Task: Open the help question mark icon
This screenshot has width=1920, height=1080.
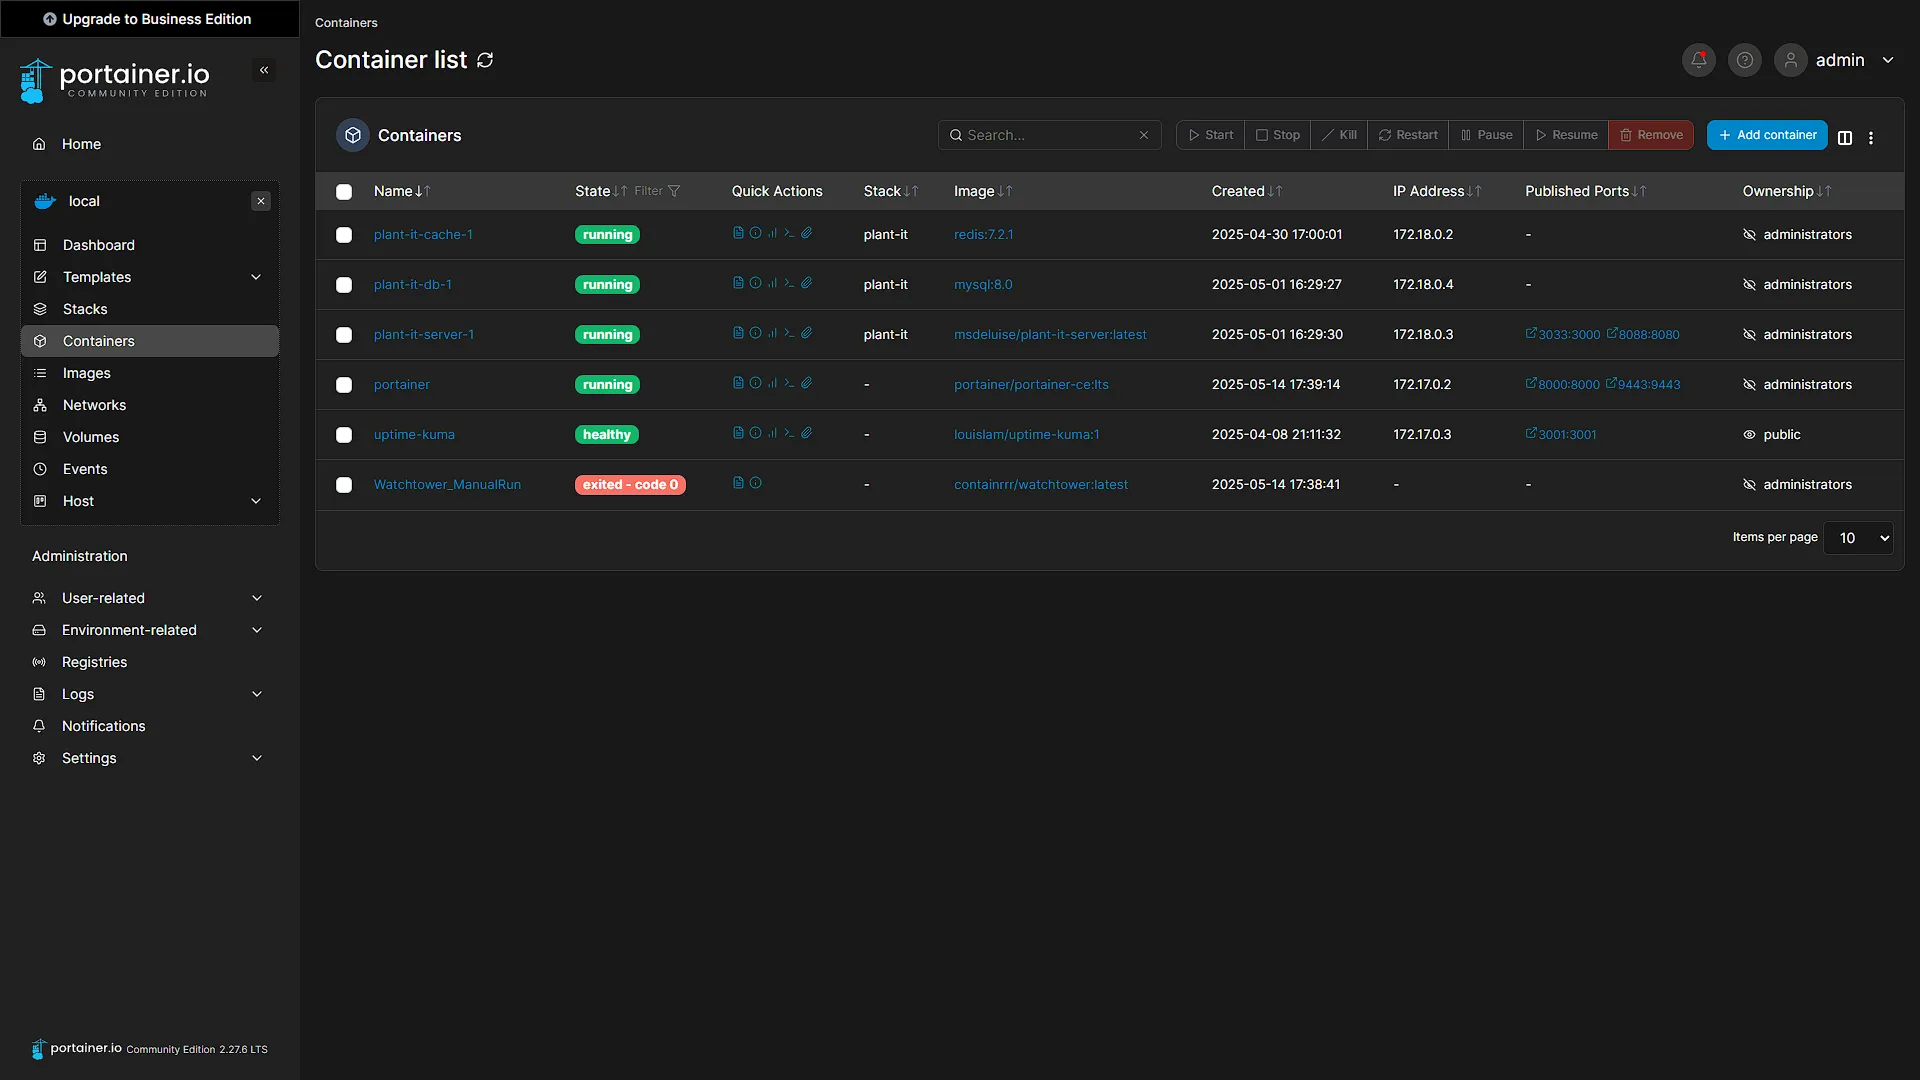Action: coord(1744,60)
